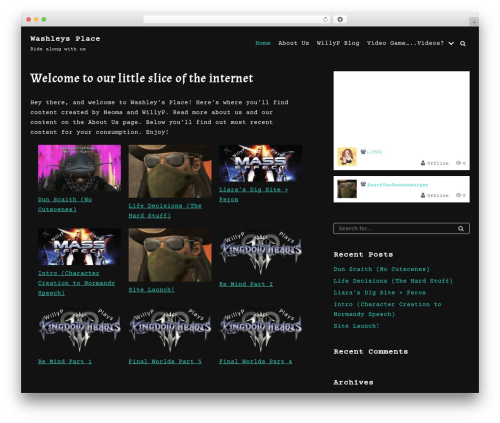
Task: Go to the Home menu item
Action: pos(263,43)
